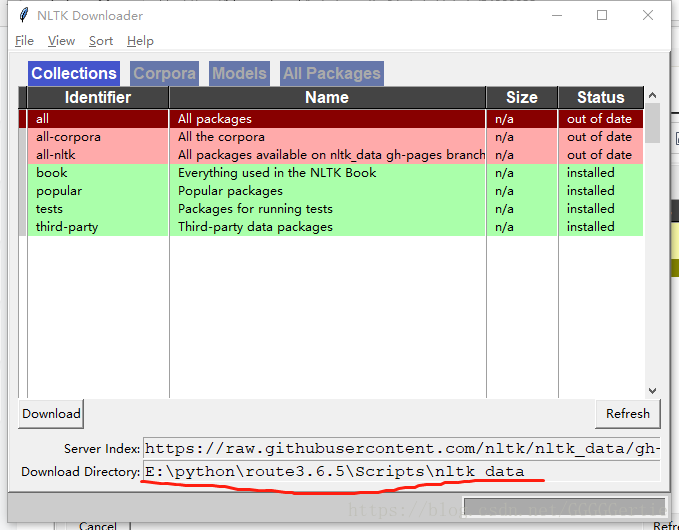Screen dimensions: 679x530
Task: Click the download progress bar at bottom
Action: click(x=564, y=507)
